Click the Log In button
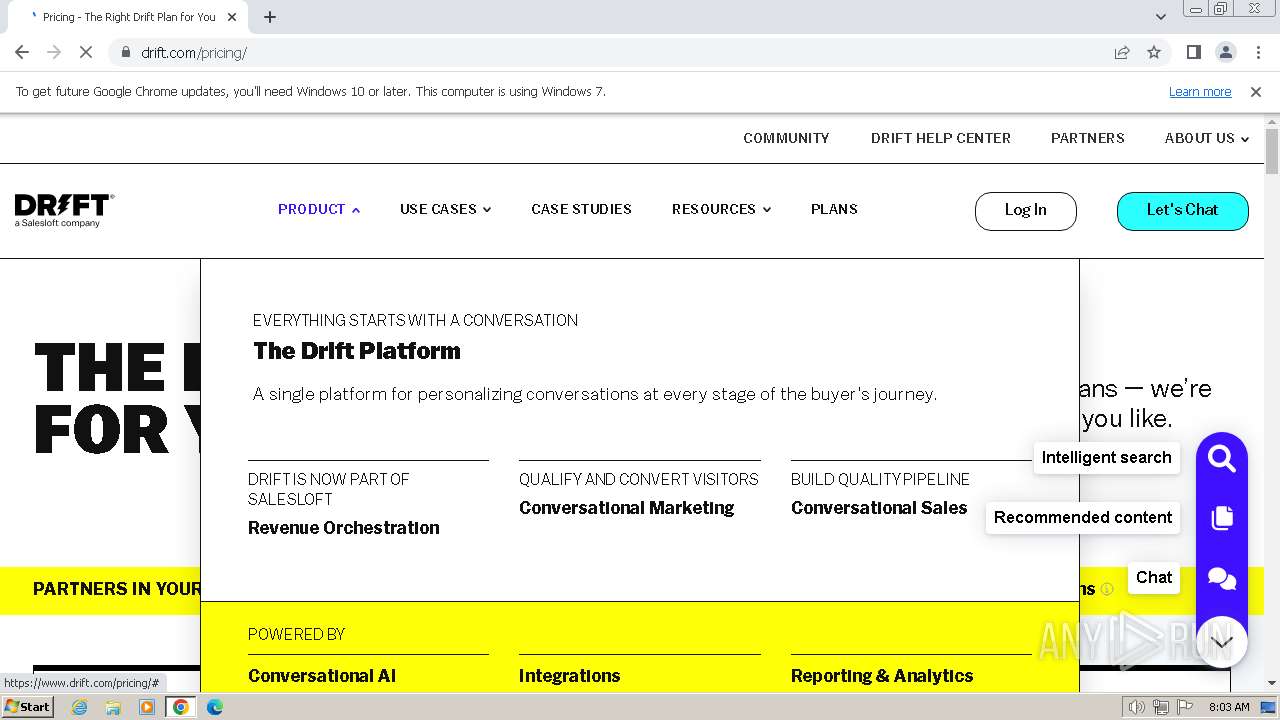Screen dimensions: 1280x720 click(1025, 211)
